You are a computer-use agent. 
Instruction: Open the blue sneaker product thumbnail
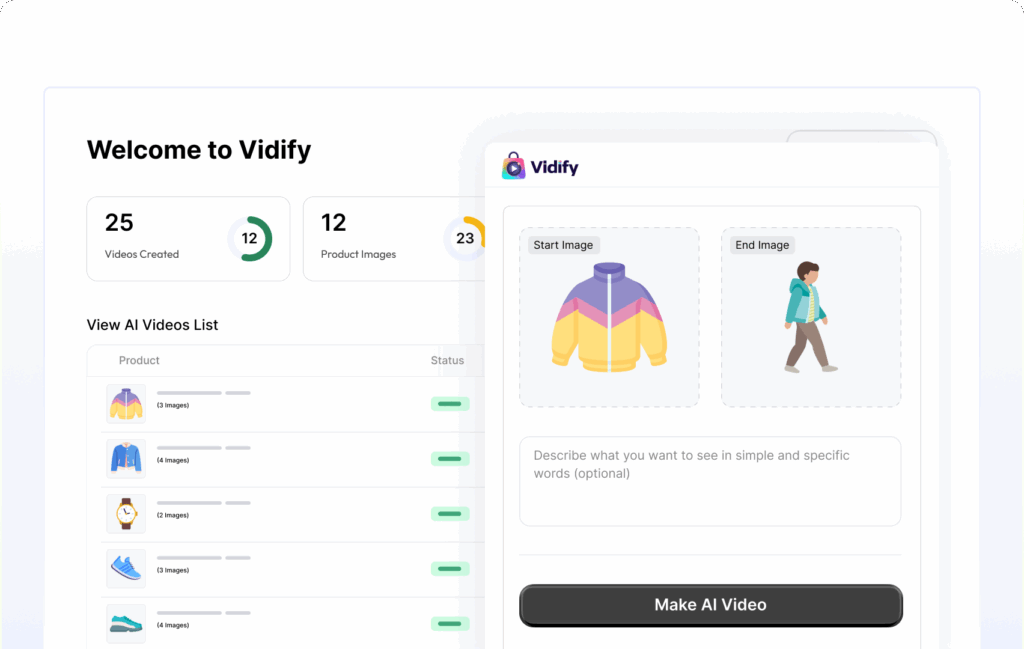click(126, 568)
